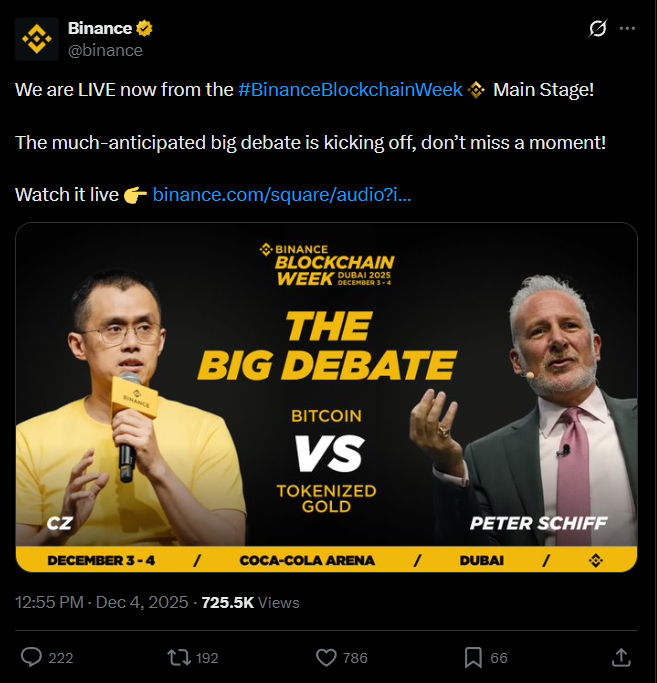Bookmark this tweet
The image size is (657, 683).
pyautogui.click(x=472, y=657)
